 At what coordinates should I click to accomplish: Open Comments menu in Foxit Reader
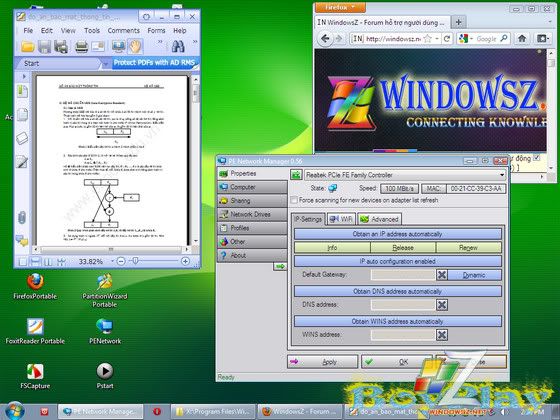[x=124, y=31]
